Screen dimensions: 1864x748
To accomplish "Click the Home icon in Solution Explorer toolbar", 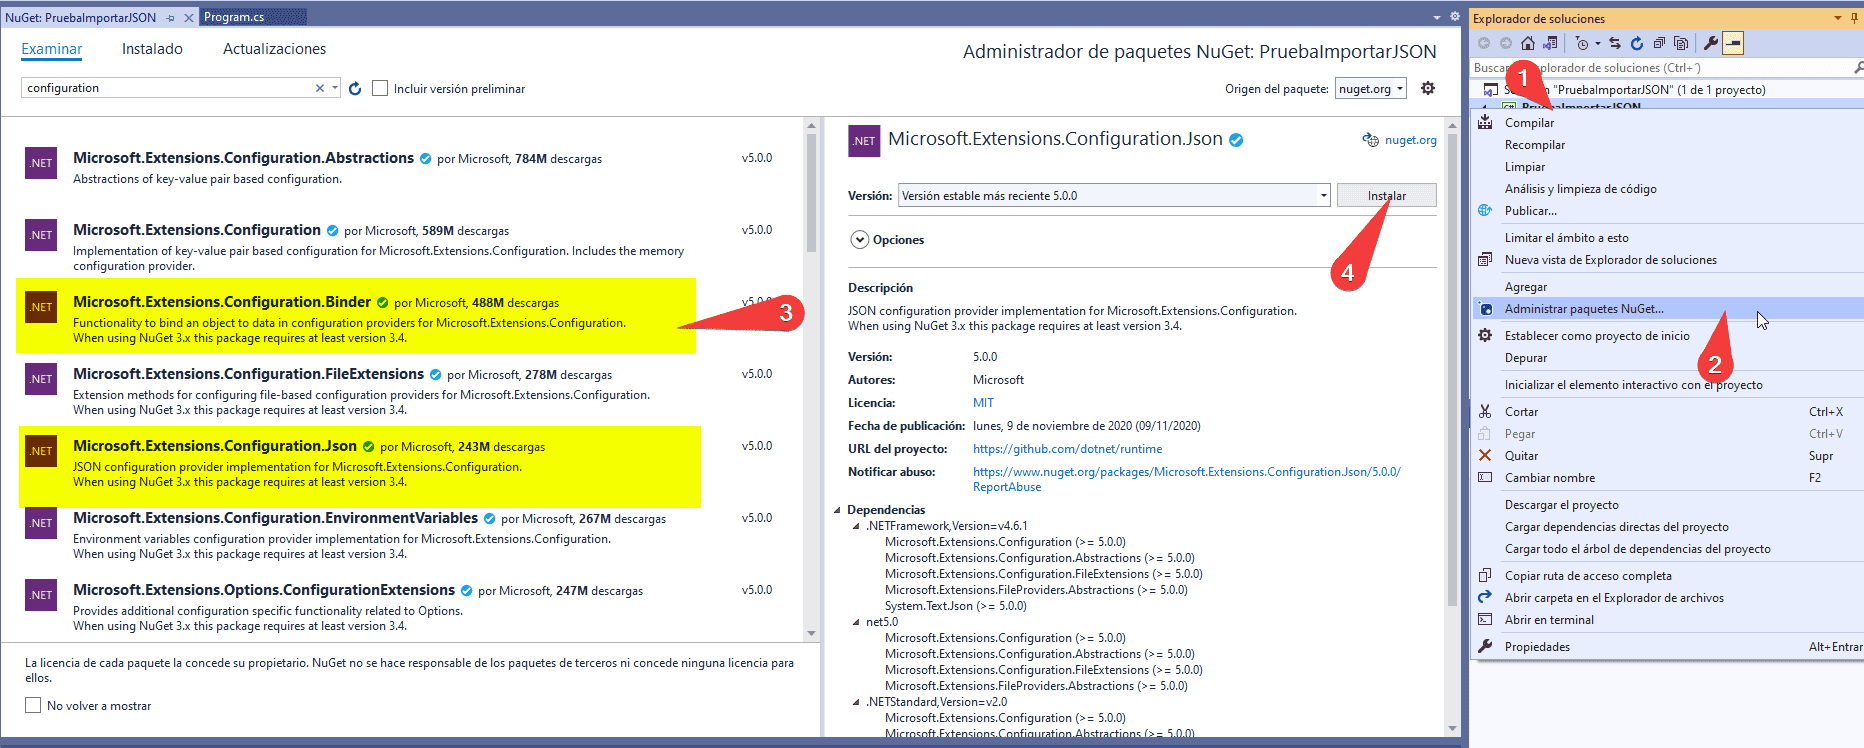I will coord(1527,43).
